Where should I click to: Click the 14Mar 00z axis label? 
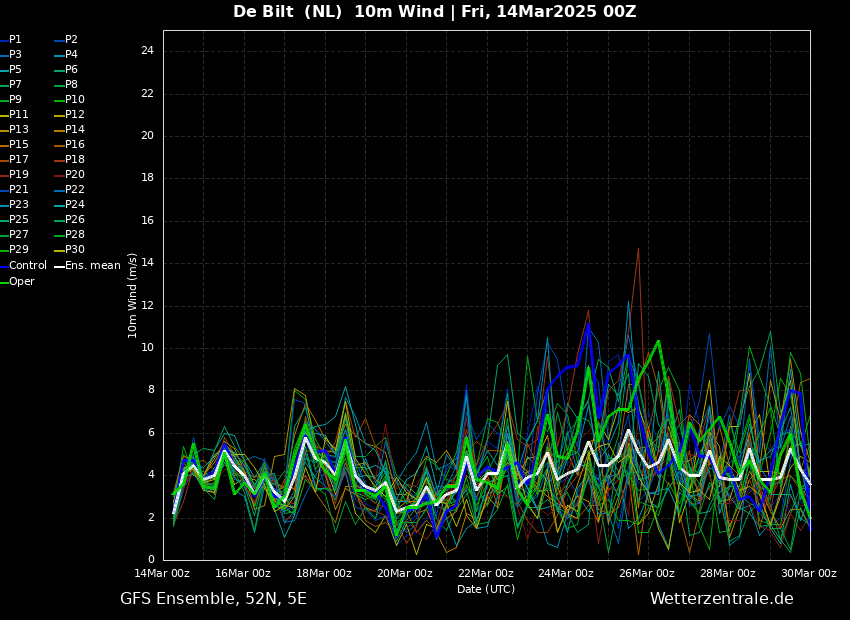click(162, 573)
